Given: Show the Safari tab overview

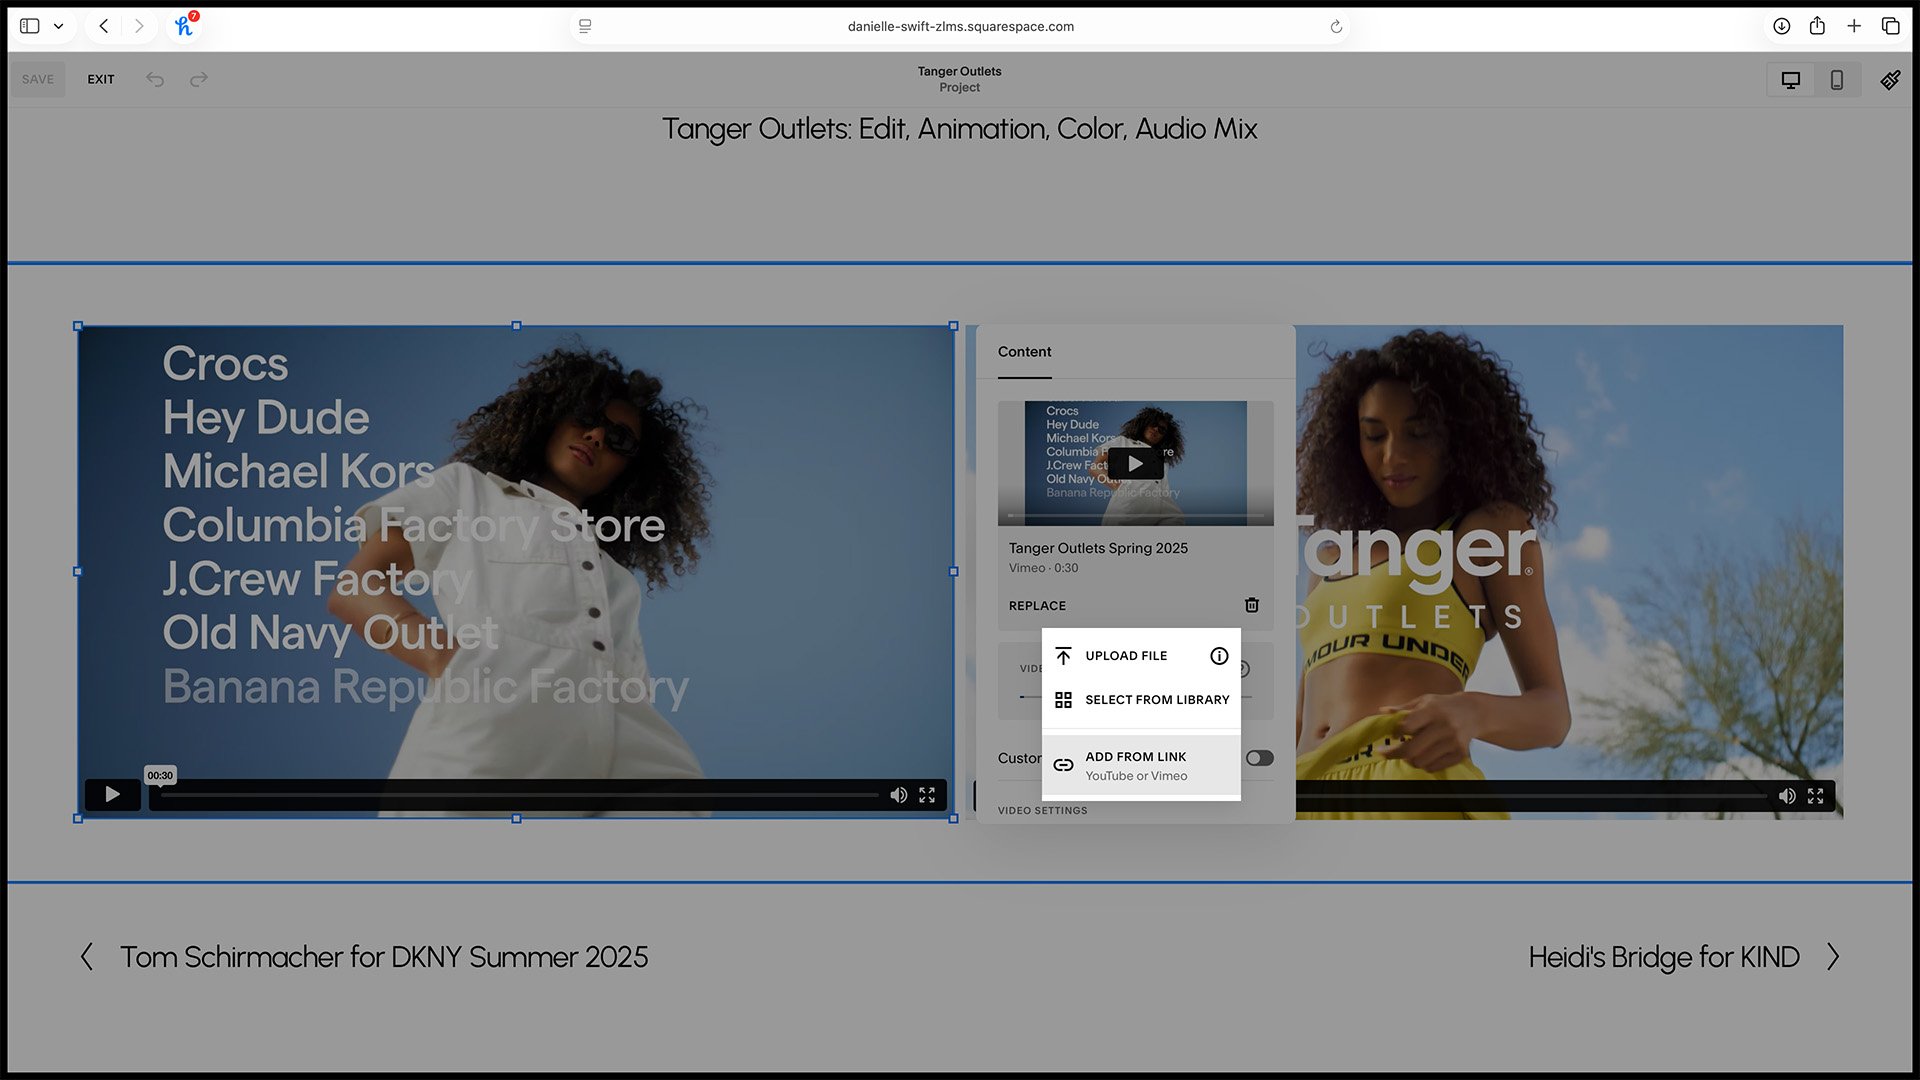Looking at the screenshot, I should [x=1890, y=26].
